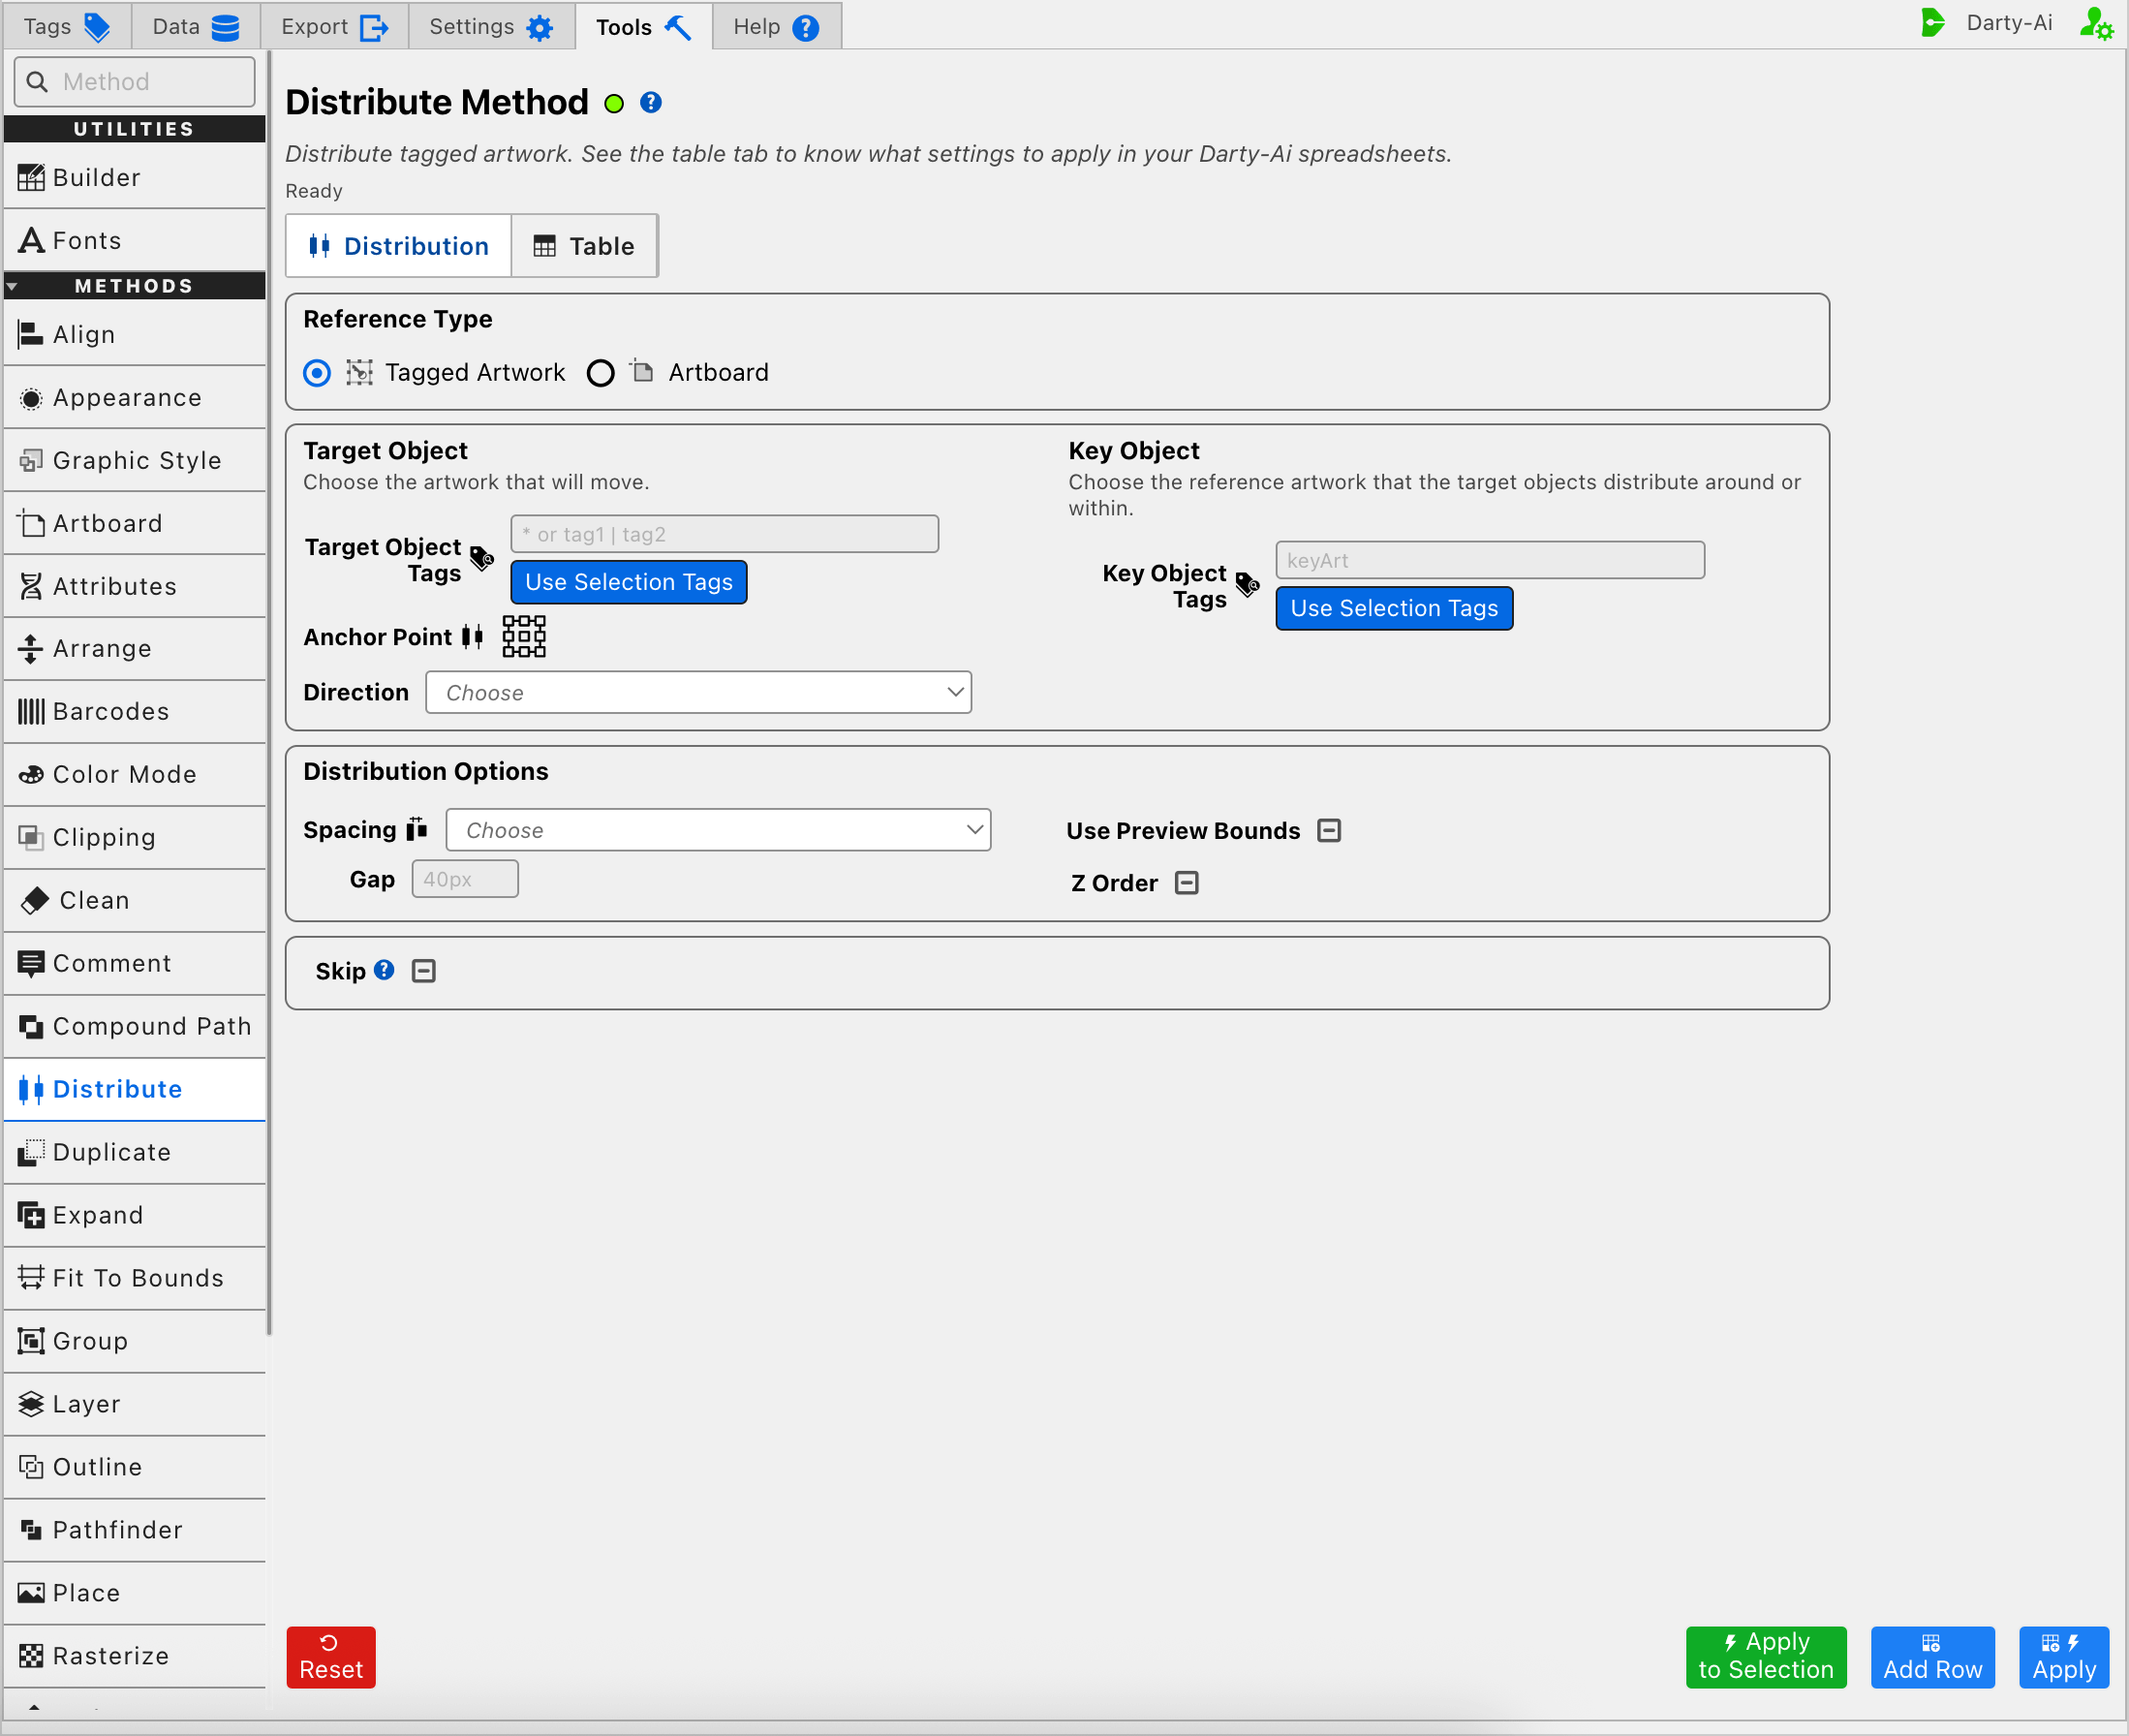
Task: Select the Appearance method
Action: pyautogui.click(x=135, y=397)
